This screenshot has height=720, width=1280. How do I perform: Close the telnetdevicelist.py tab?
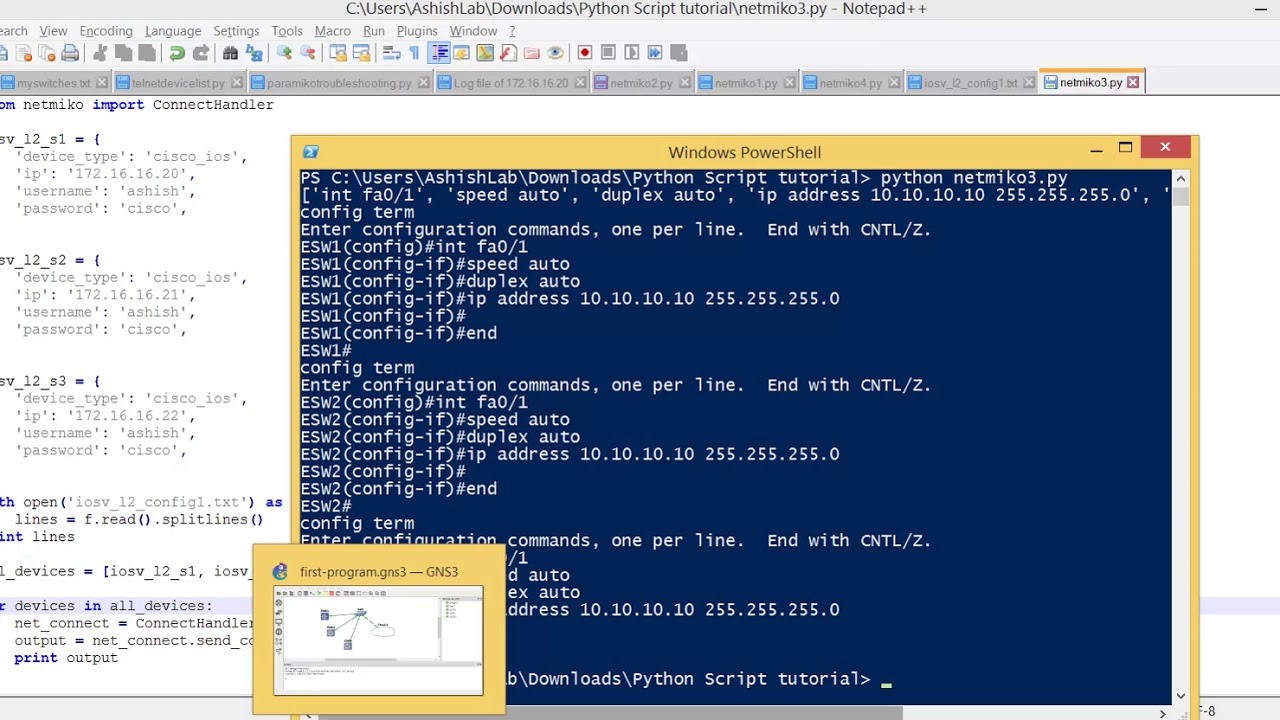[236, 83]
